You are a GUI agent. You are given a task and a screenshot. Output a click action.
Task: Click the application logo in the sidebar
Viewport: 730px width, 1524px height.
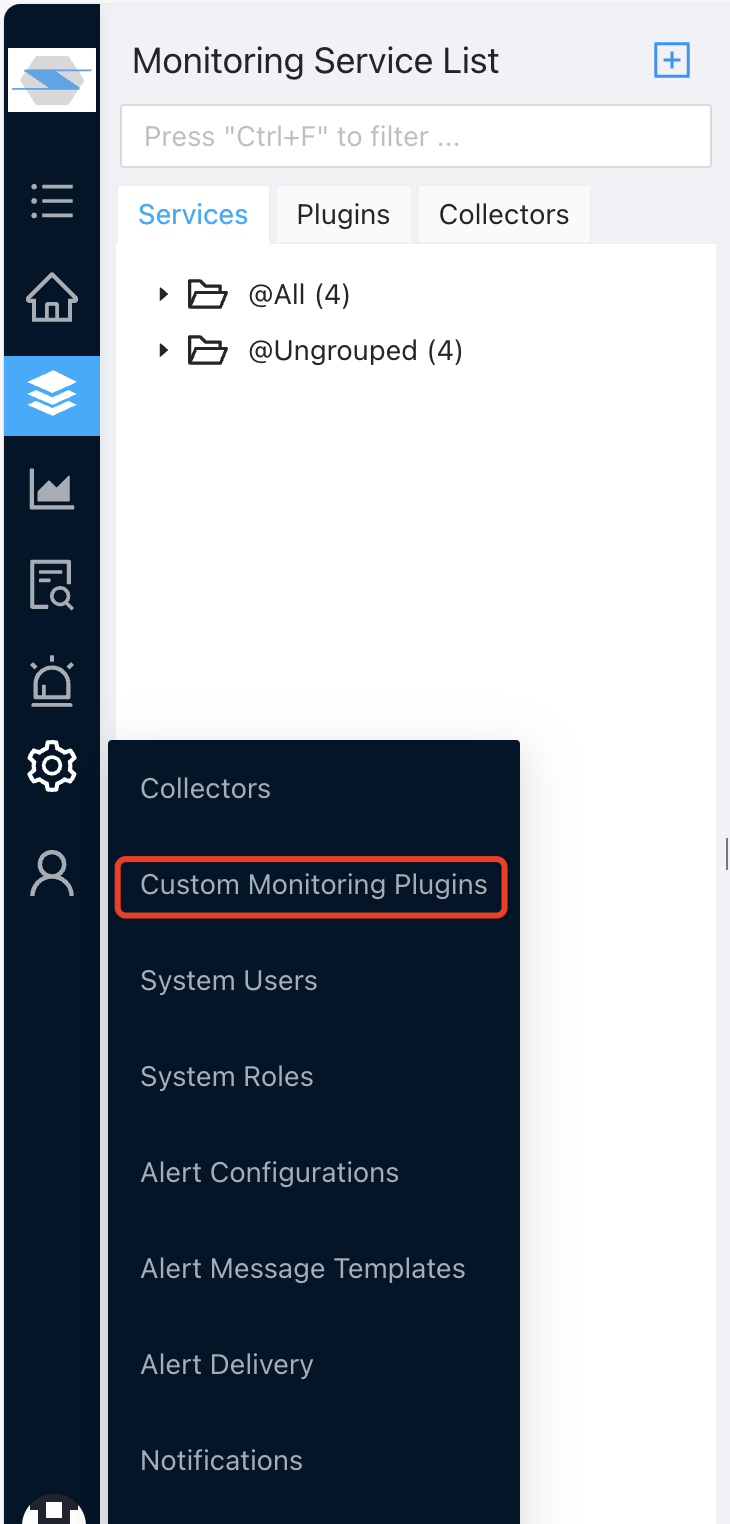pos(52,79)
